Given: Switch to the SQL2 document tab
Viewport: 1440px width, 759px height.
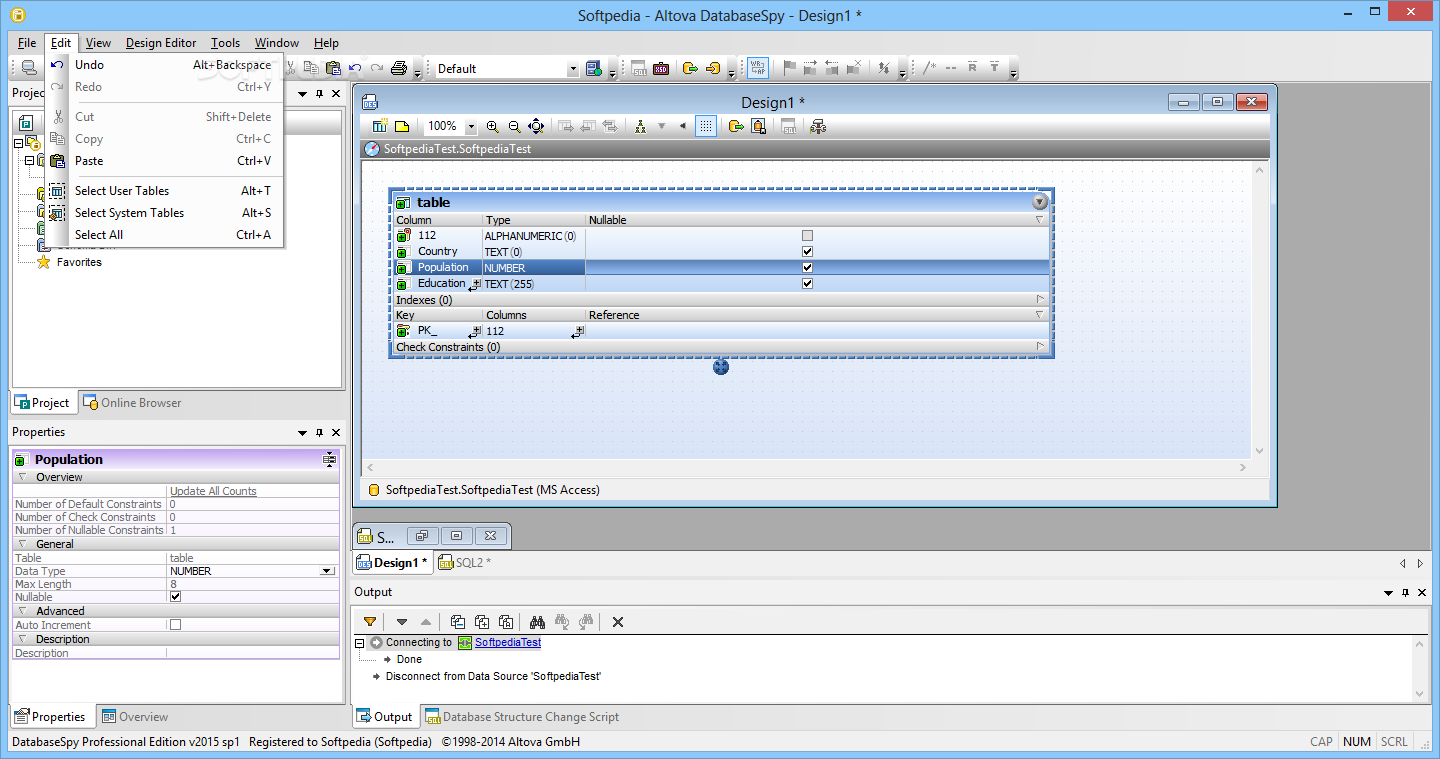Looking at the screenshot, I should (x=464, y=563).
